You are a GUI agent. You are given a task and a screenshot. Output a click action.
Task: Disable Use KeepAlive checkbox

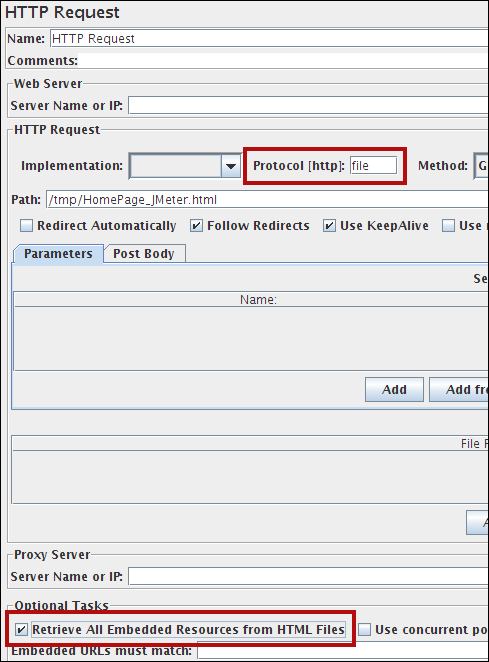[329, 226]
